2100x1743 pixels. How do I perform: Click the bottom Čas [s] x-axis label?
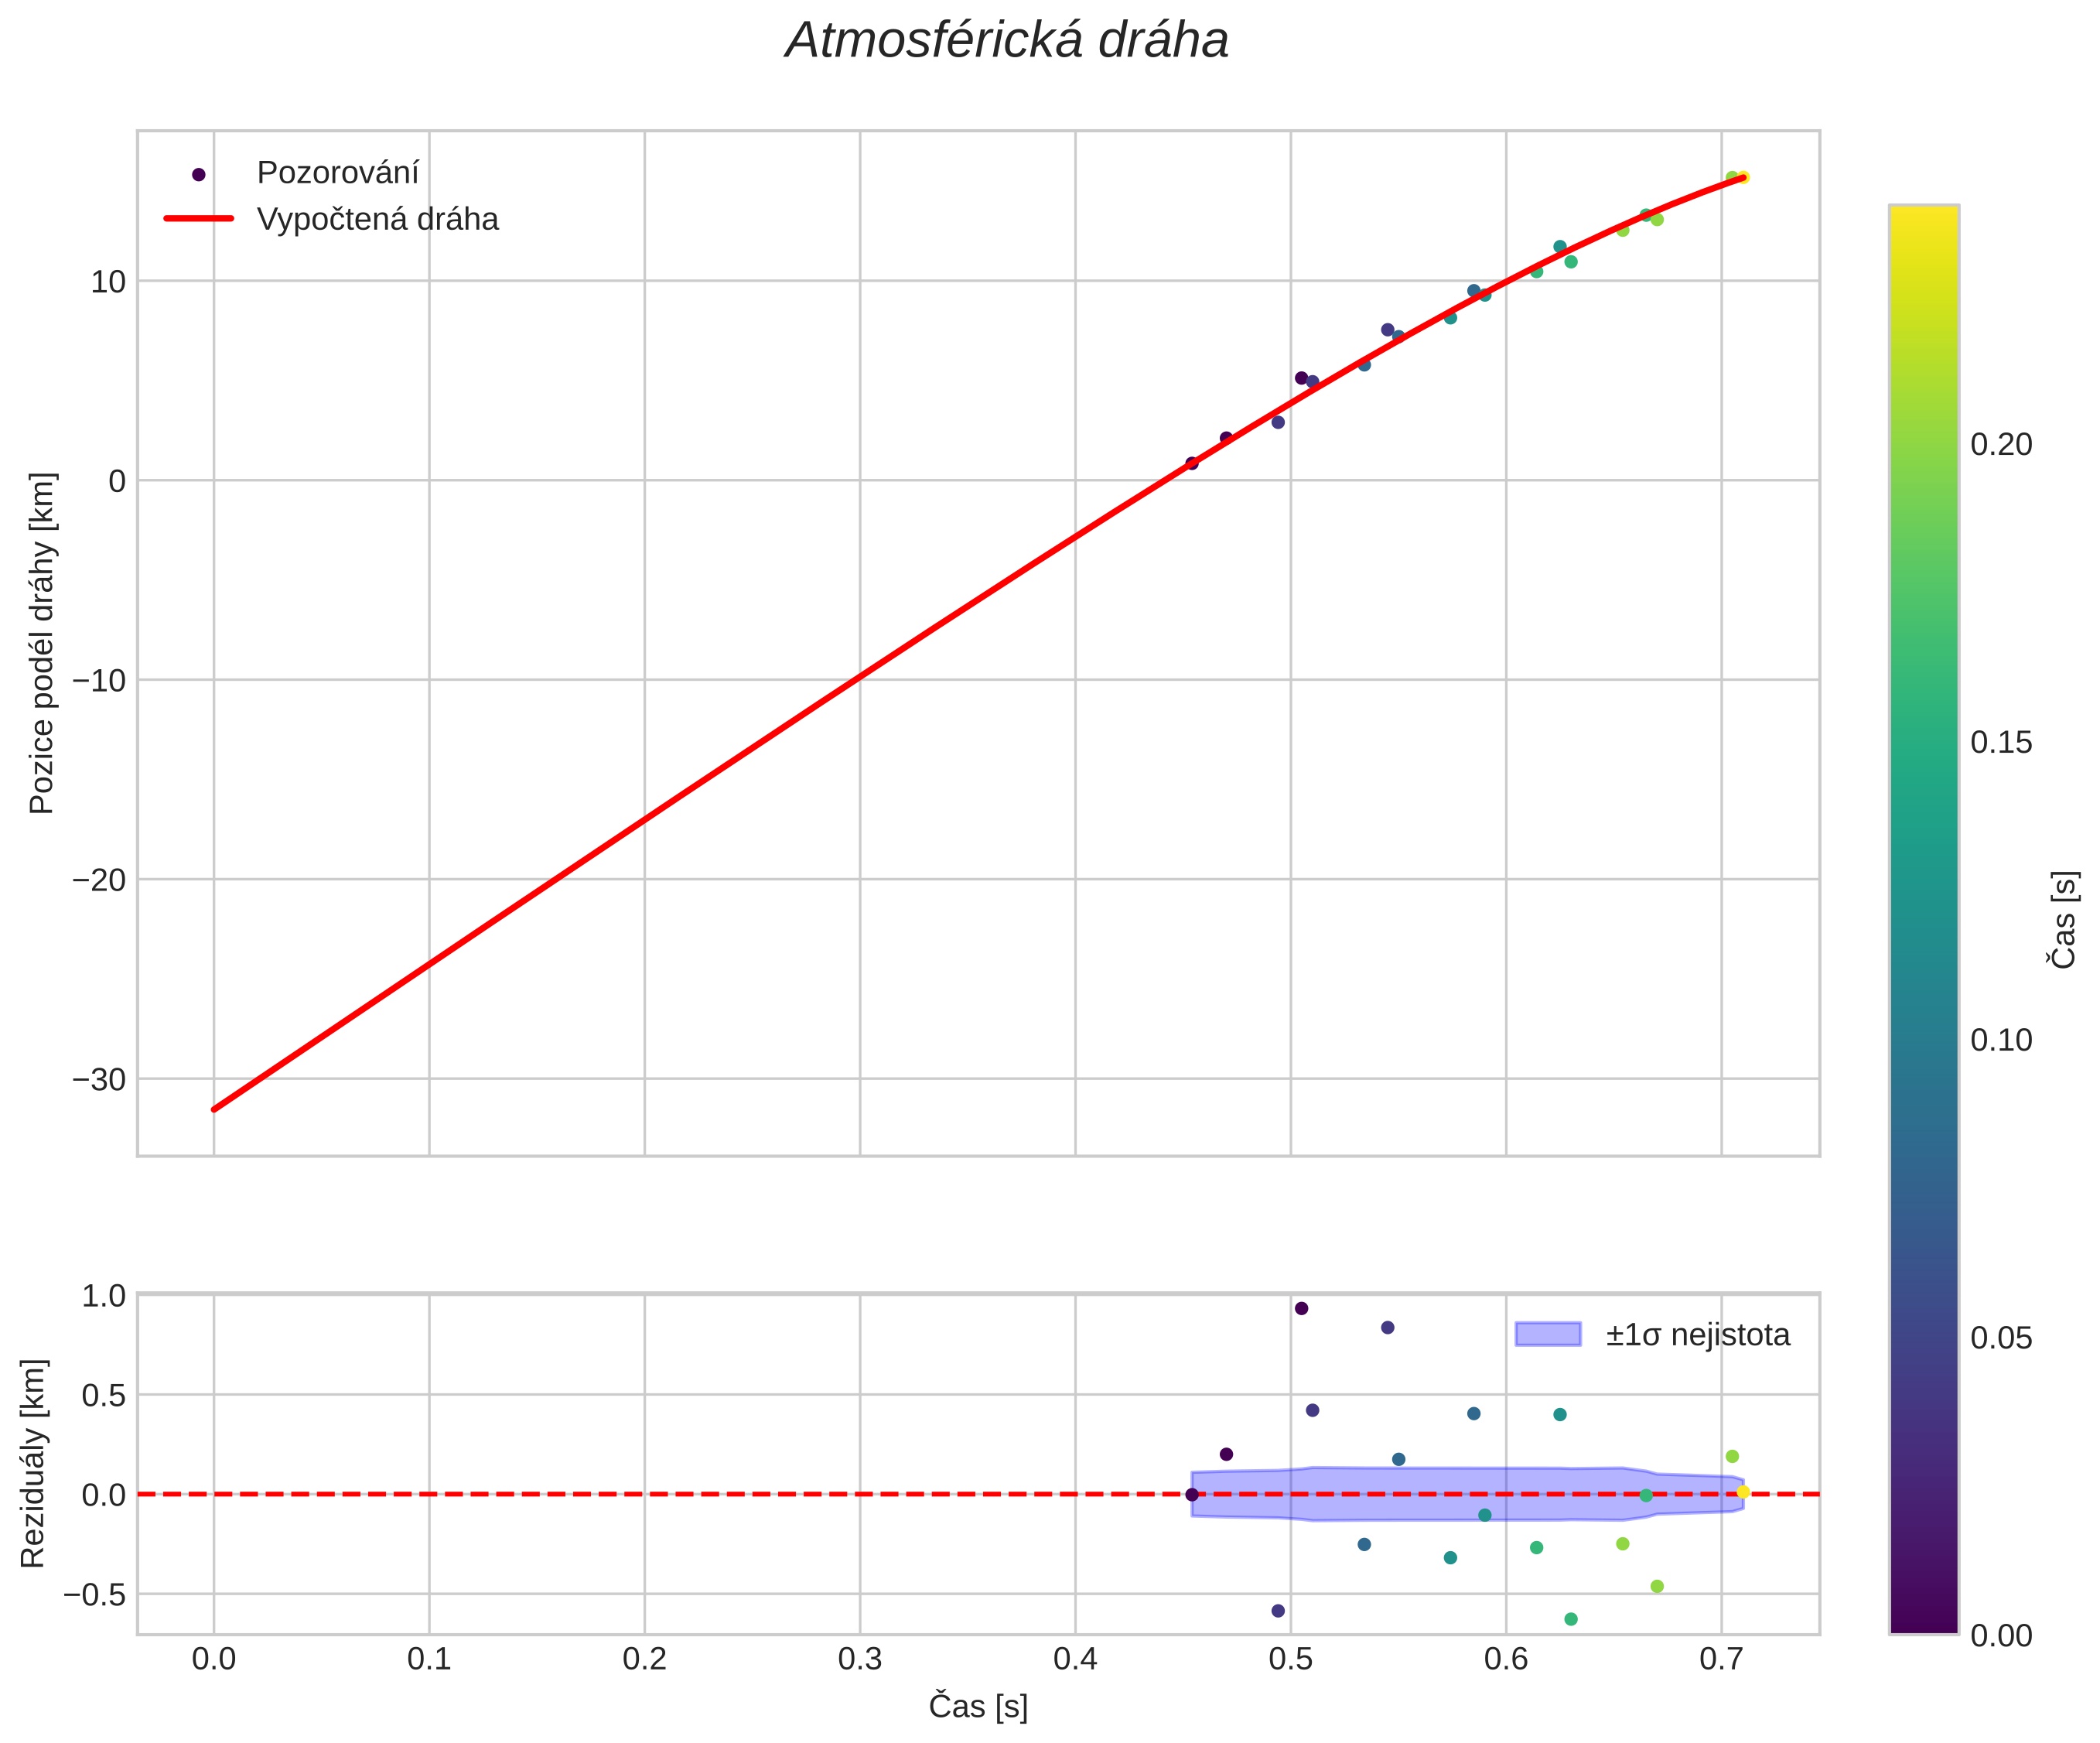977,1706
